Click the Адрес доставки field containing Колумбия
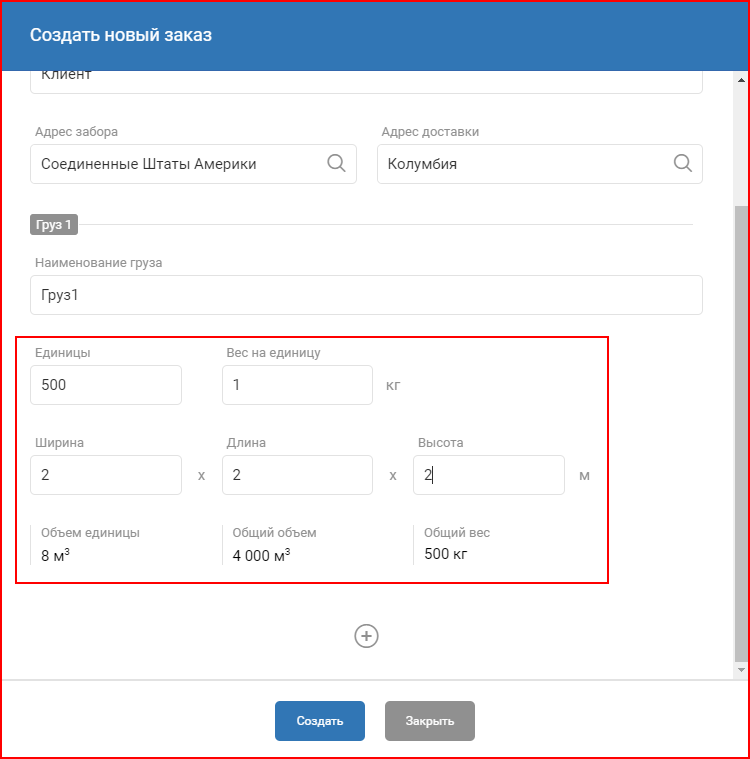Image resolution: width=750 pixels, height=759 pixels. coord(539,164)
